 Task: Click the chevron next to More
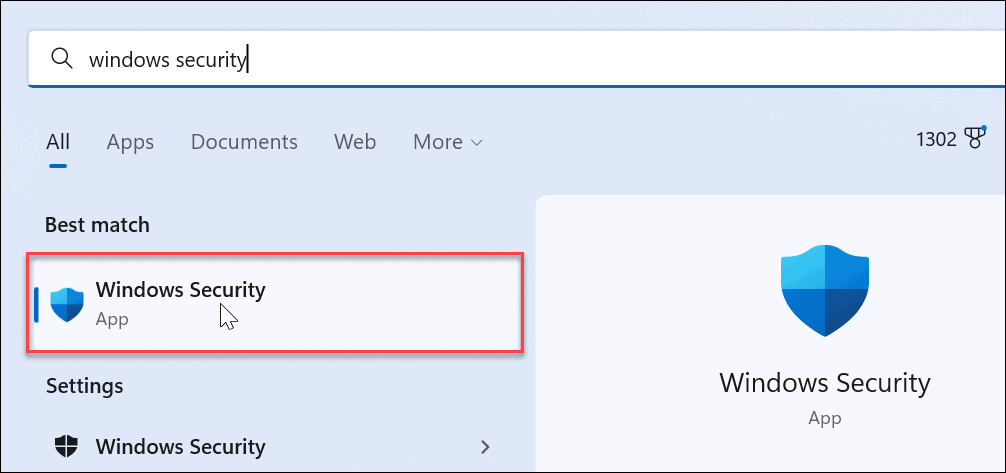click(x=477, y=143)
